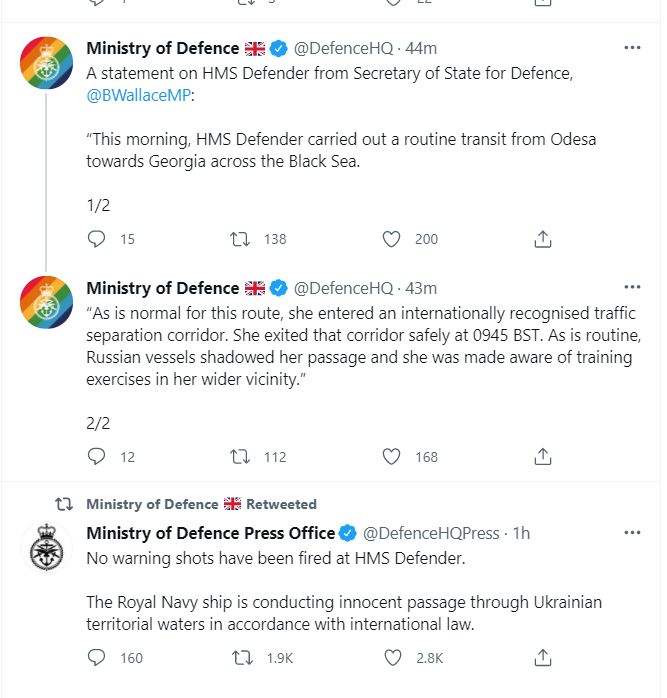Like the 2/2 tweet with 168 likes
Viewport: 667px width, 698px height.
(391, 457)
